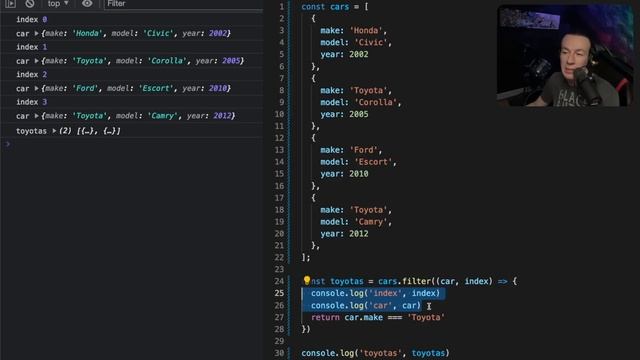Click the "model: 'Corolla'," code line

pos(361,102)
